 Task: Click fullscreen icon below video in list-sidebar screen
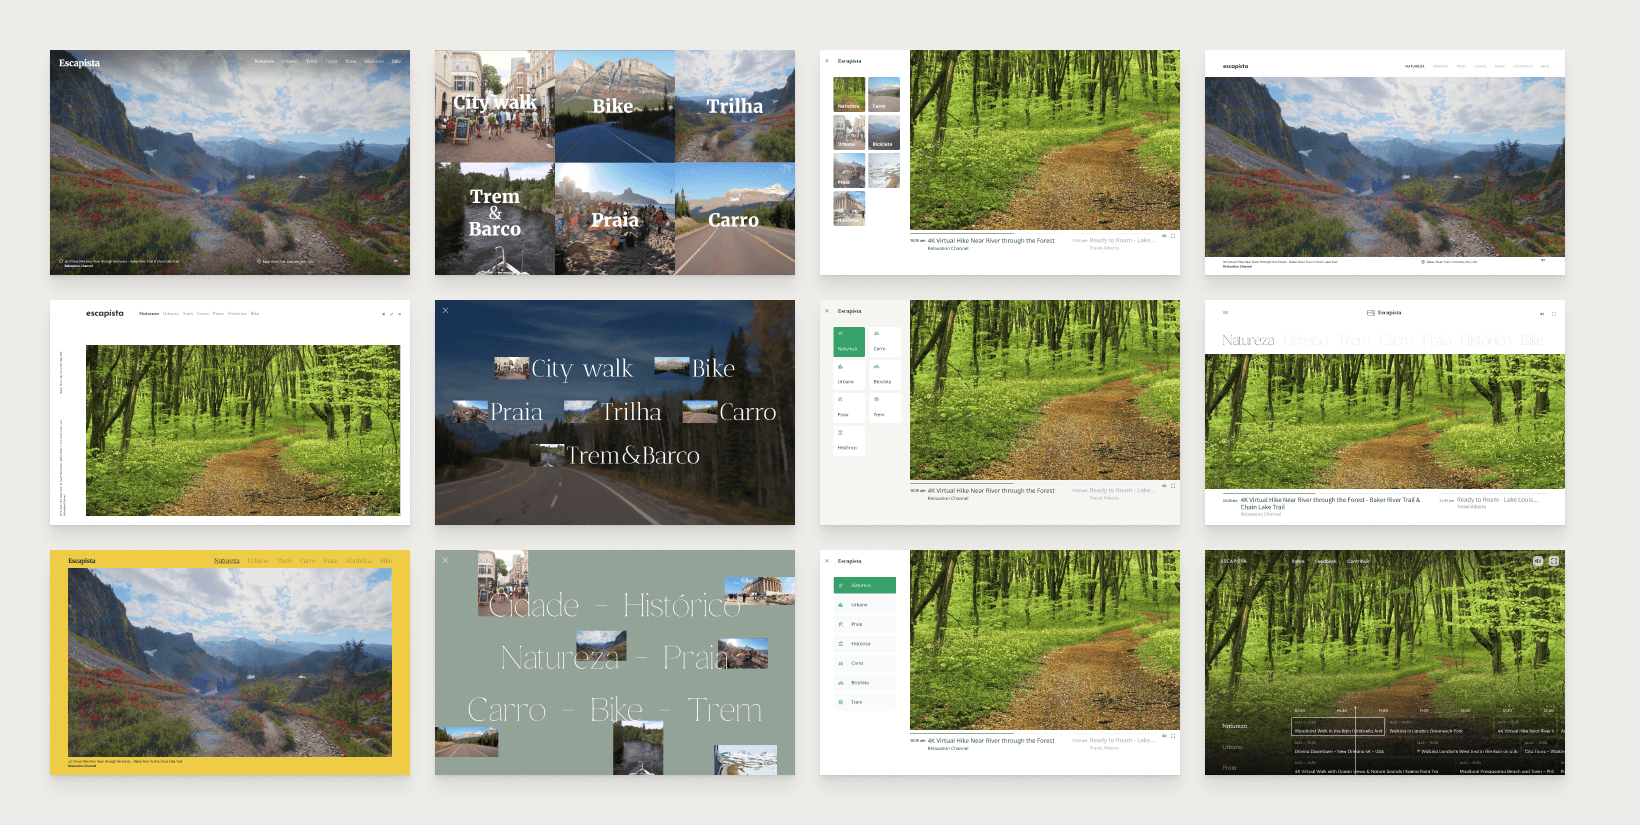tap(1173, 736)
